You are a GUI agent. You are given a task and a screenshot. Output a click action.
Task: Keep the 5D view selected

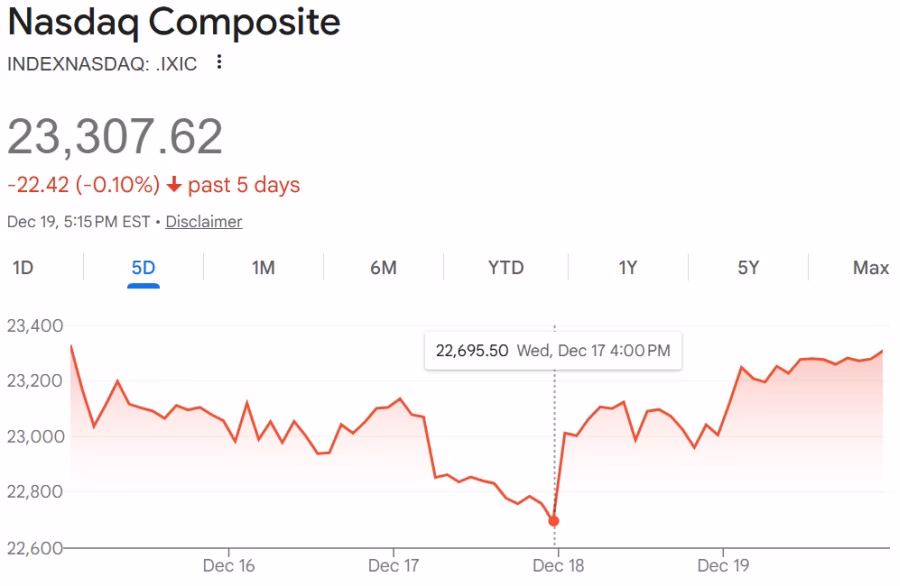click(142, 268)
